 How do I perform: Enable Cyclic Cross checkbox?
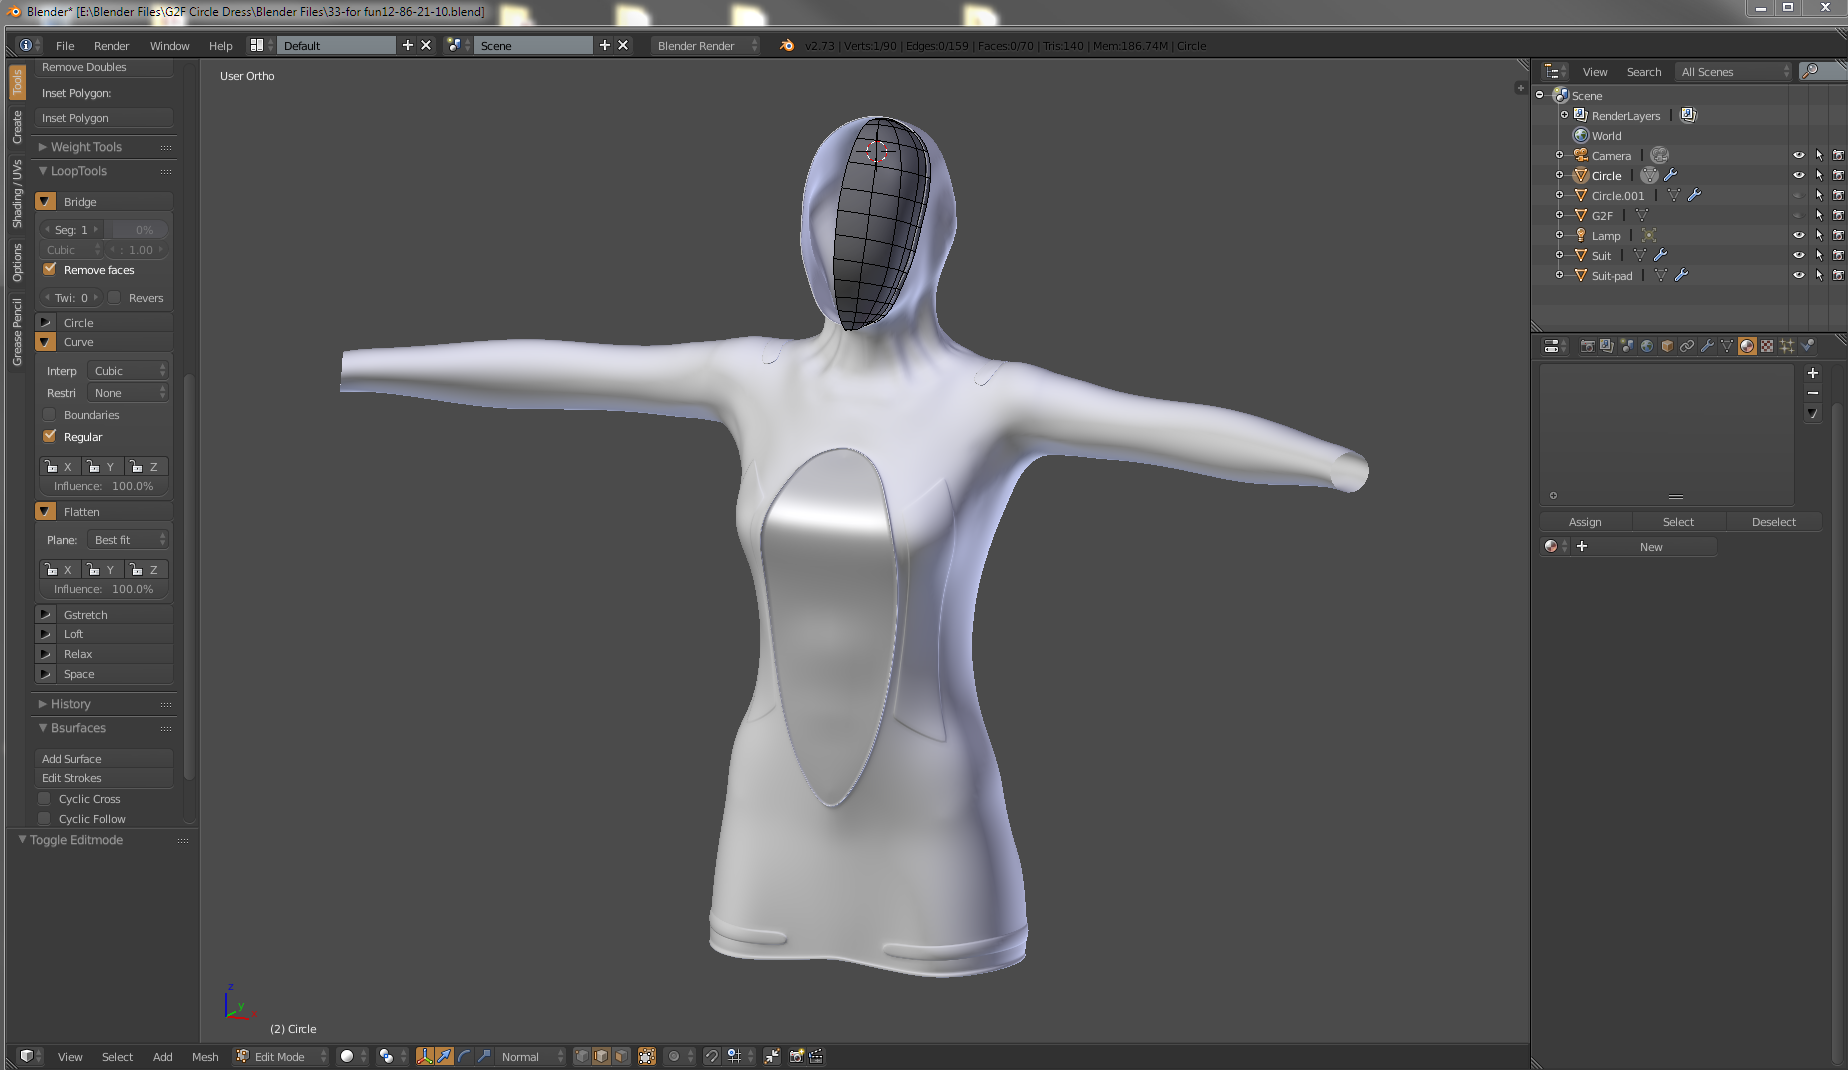45,798
